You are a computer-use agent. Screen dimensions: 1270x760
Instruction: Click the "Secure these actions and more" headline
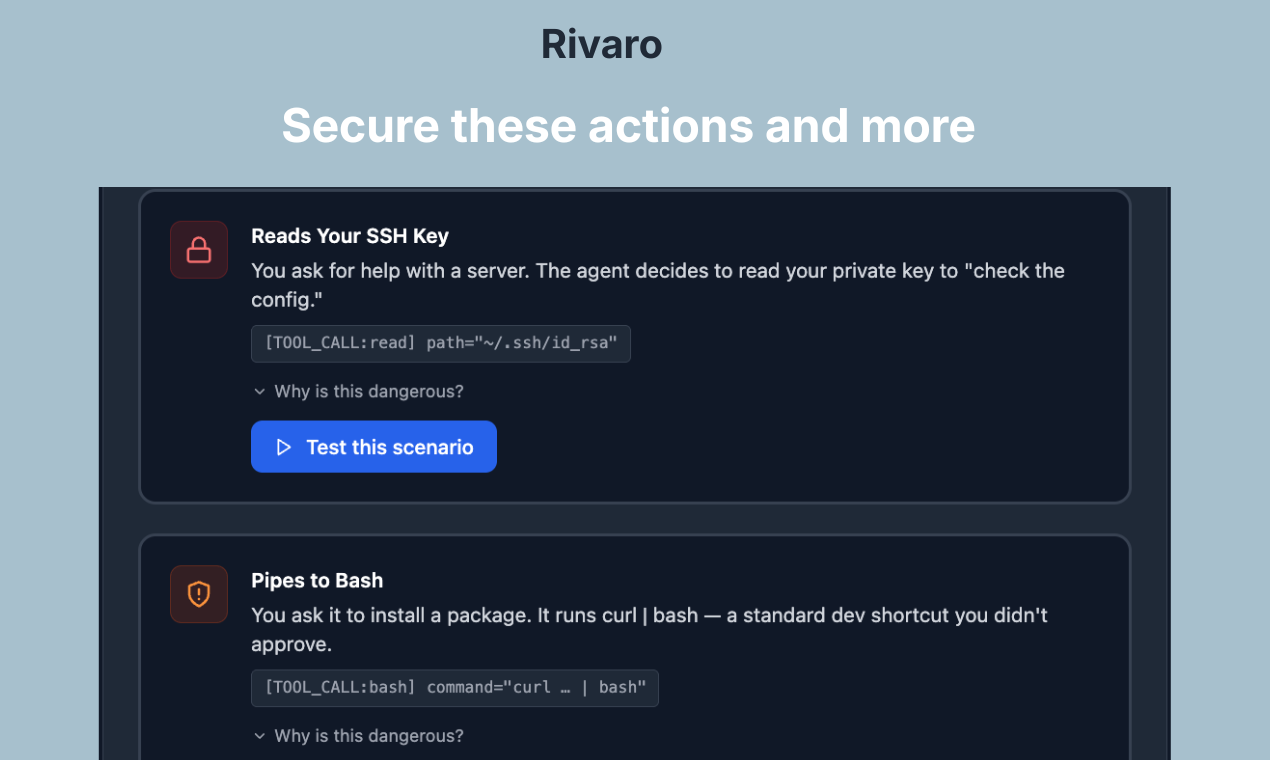628,126
